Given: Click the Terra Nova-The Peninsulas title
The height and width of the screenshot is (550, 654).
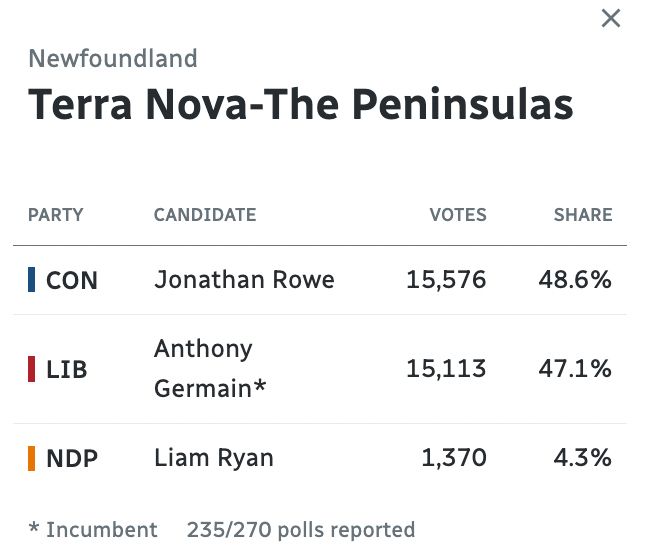Looking at the screenshot, I should 301,104.
